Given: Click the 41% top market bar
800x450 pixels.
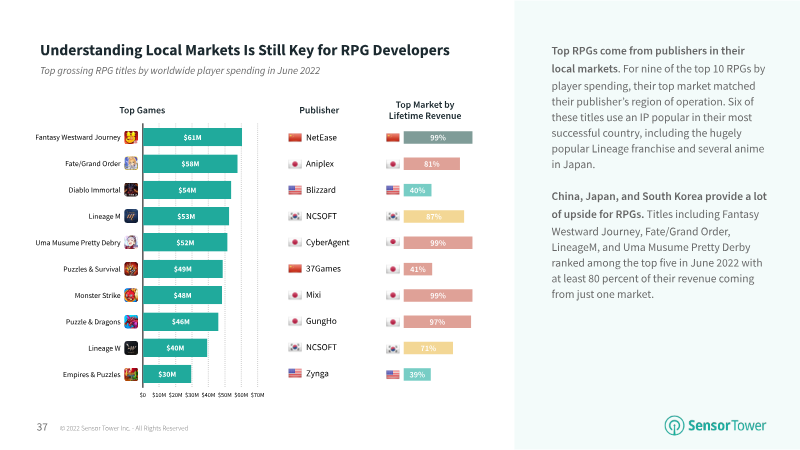Looking at the screenshot, I should pyautogui.click(x=418, y=269).
